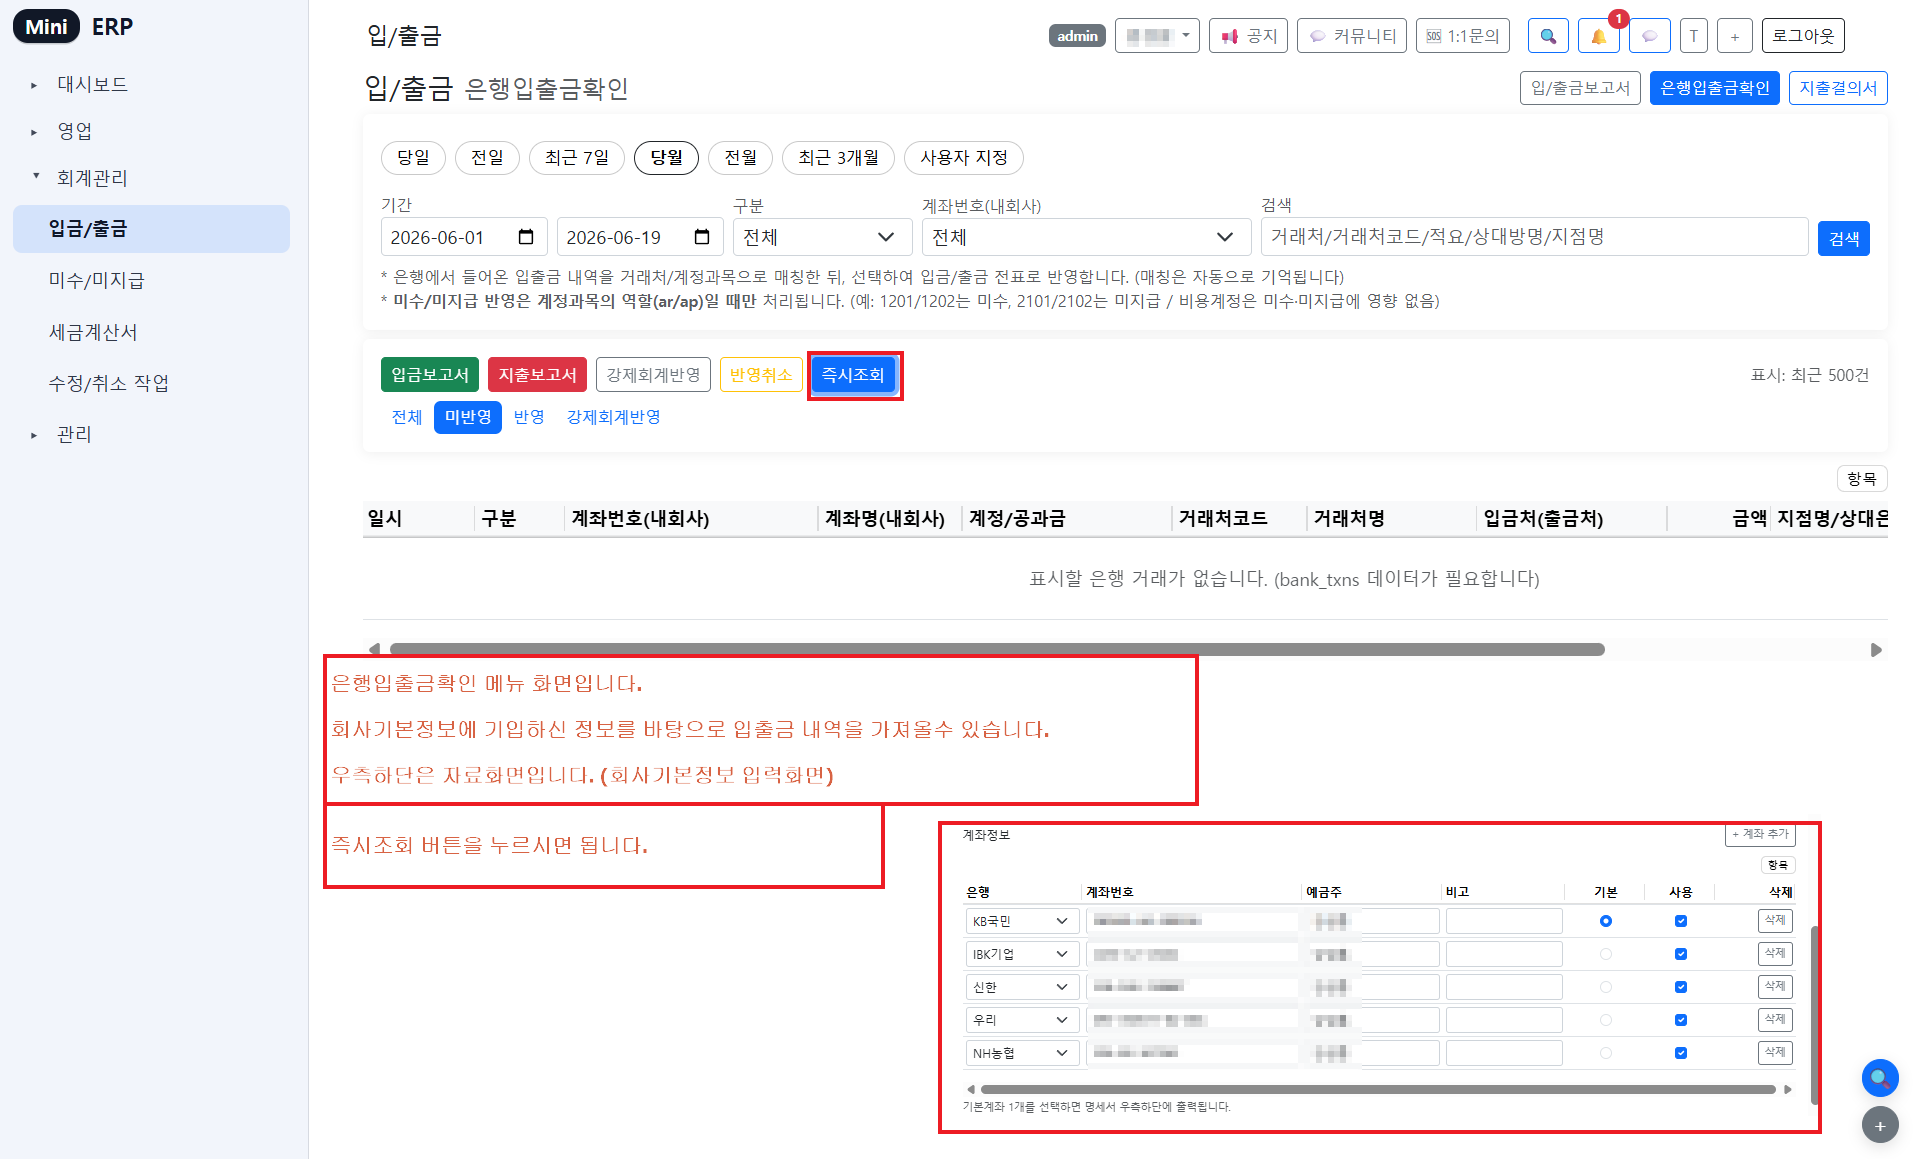Toggle NH농협 row 사용 checkbox

click(x=1681, y=1053)
